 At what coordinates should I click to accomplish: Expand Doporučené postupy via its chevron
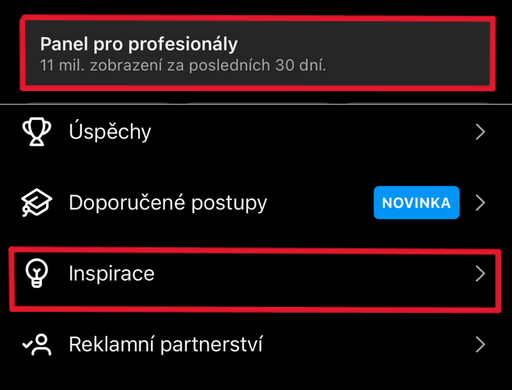pyautogui.click(x=480, y=203)
